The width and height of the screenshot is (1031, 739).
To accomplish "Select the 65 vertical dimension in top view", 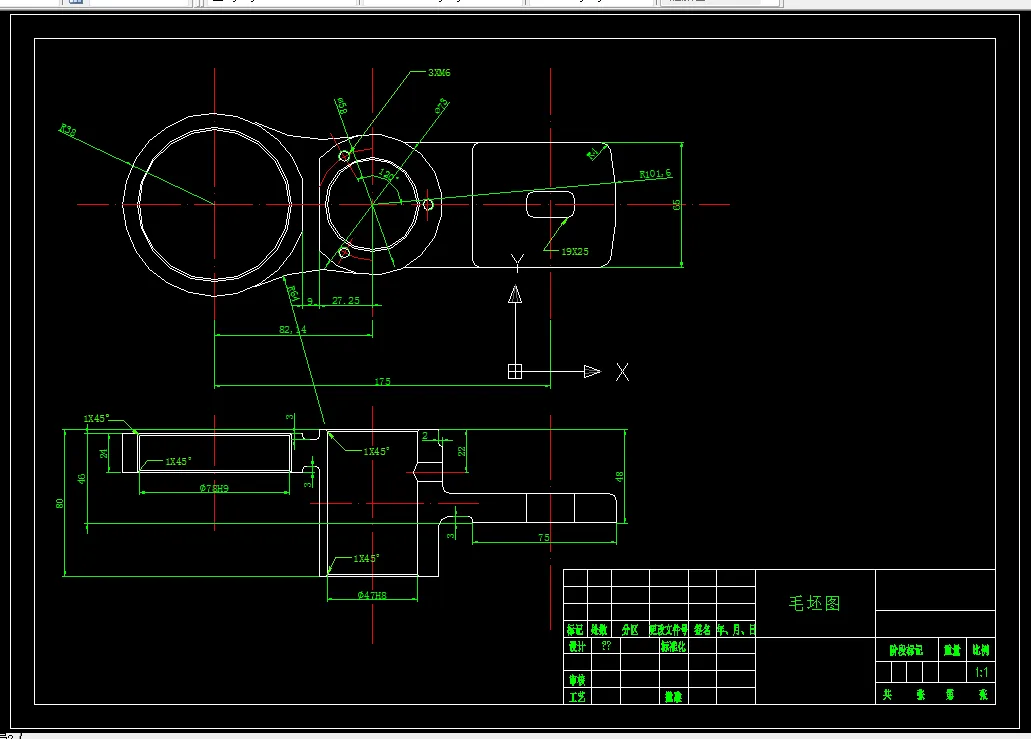I will coord(677,205).
